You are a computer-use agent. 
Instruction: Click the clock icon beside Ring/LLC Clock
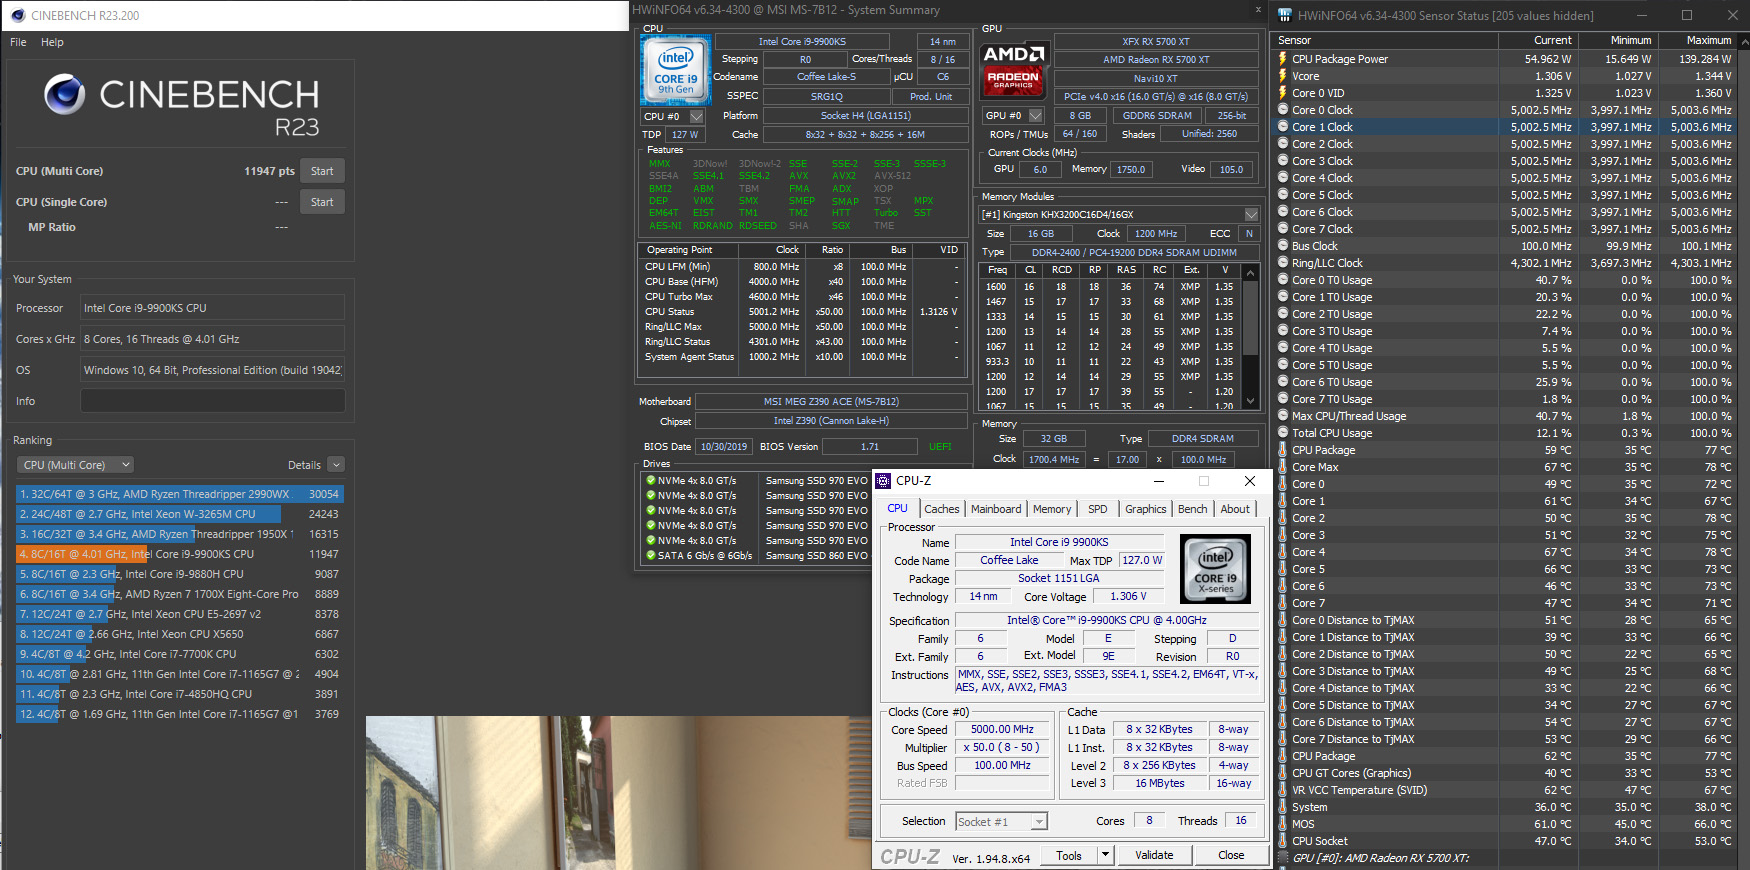[1283, 263]
